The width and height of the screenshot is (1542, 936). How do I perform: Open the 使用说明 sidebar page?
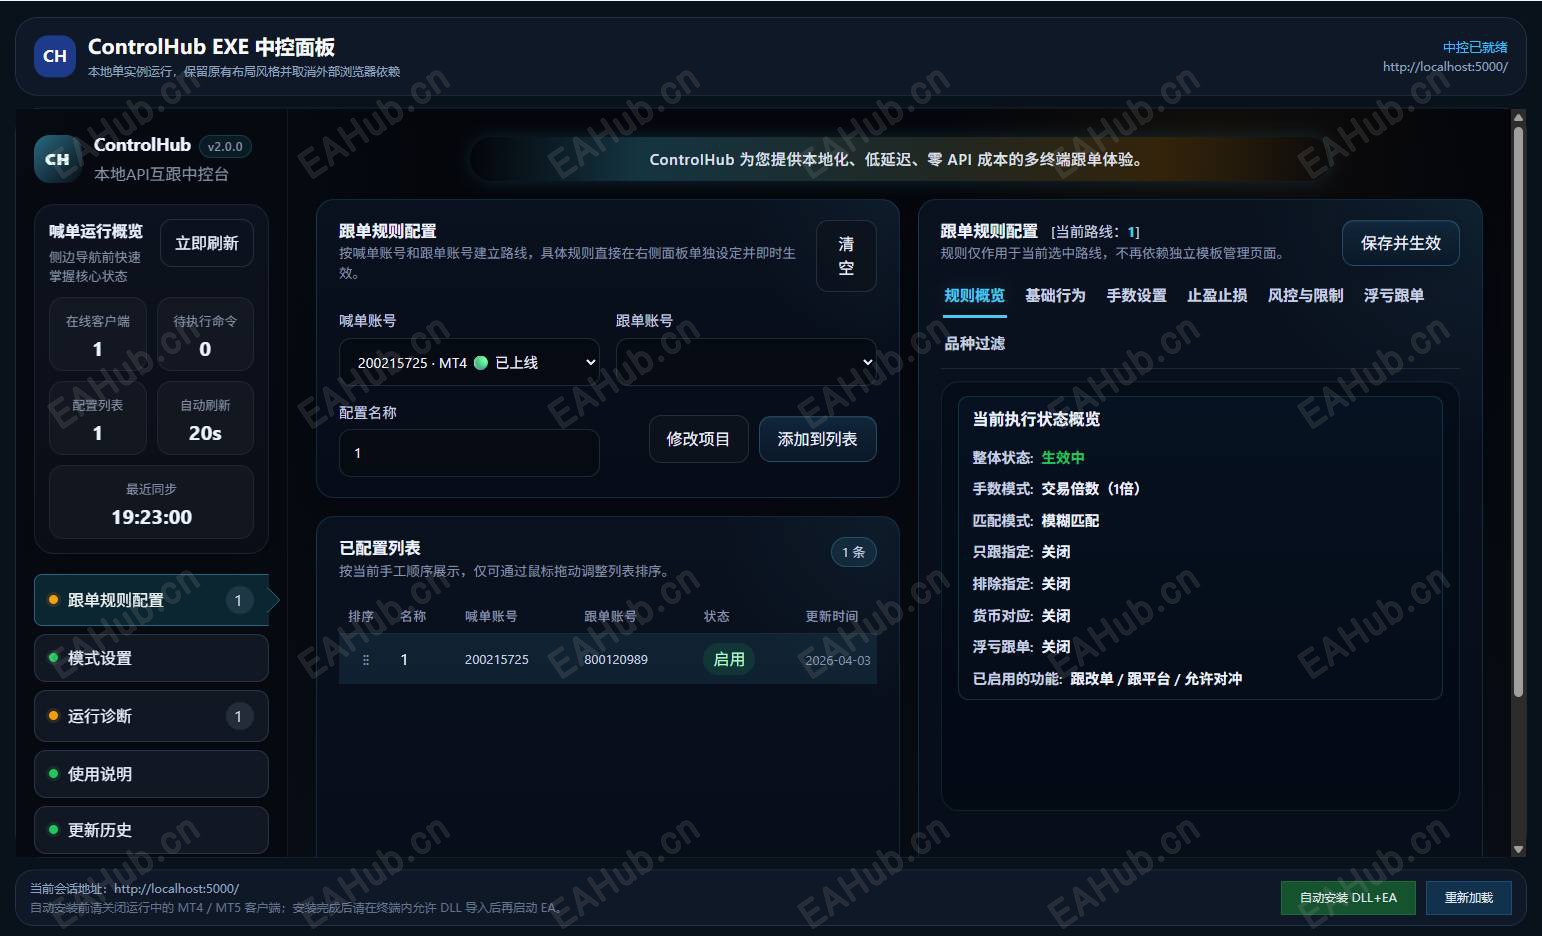(x=151, y=774)
